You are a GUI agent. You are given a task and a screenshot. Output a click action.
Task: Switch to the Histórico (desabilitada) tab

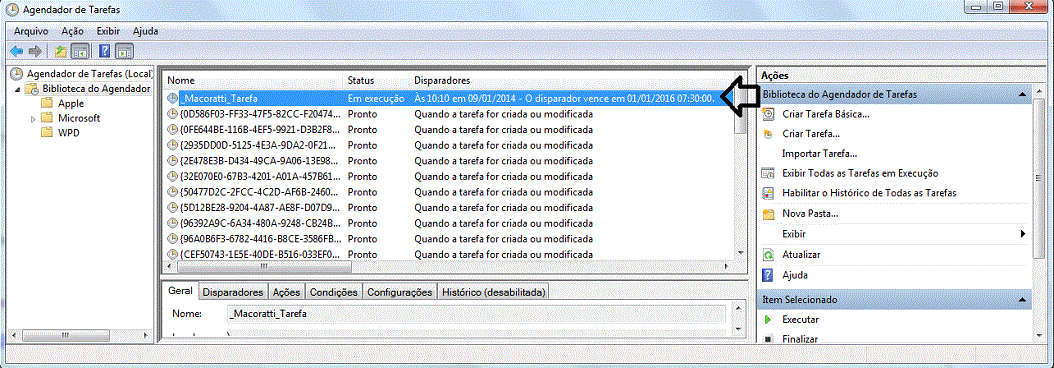(x=493, y=293)
